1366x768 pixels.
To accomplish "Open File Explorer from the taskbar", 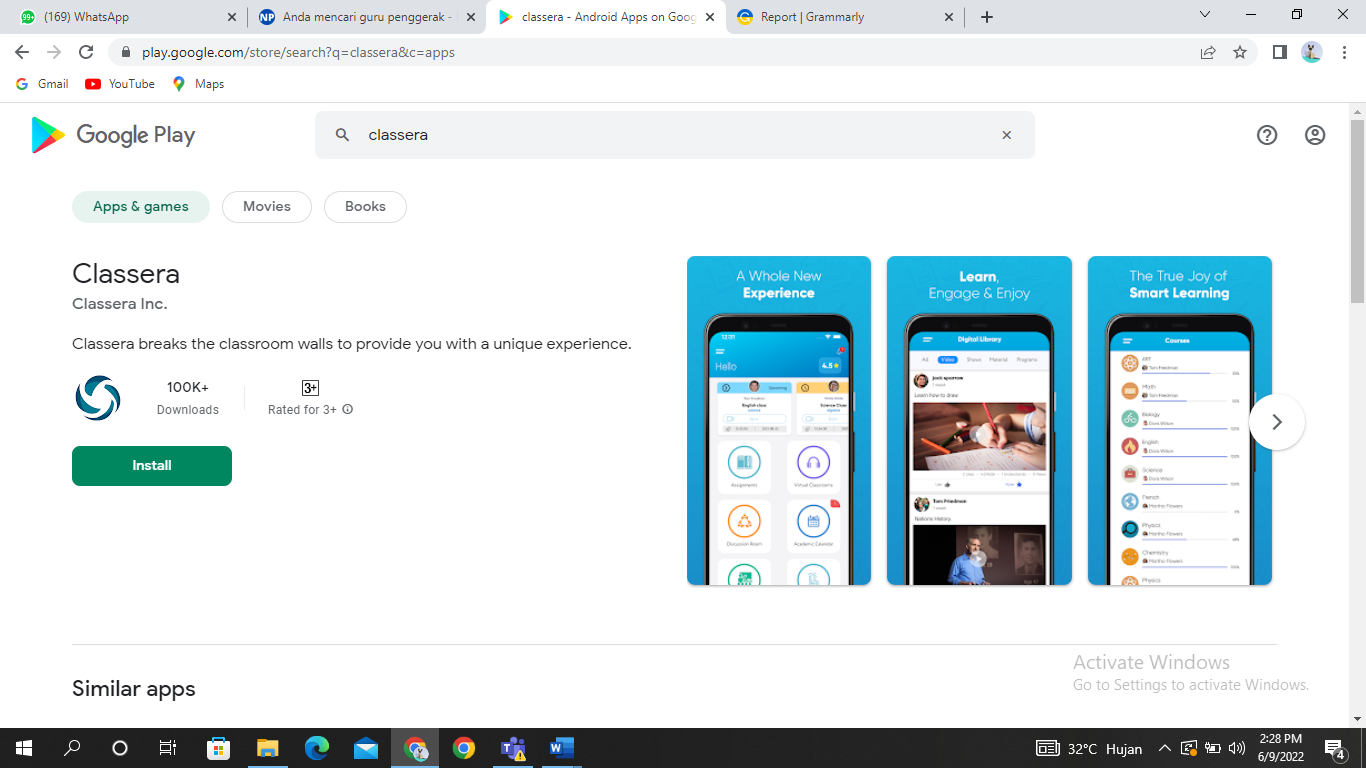I will pyautogui.click(x=267, y=748).
